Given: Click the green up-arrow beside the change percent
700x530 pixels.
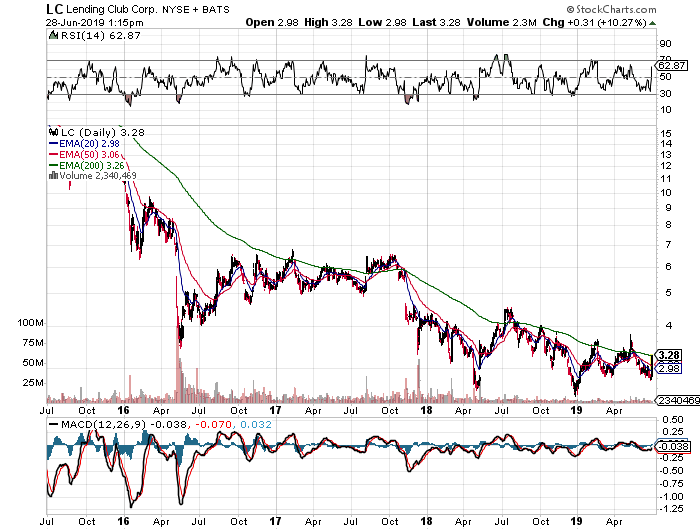Looking at the screenshot, I should pyautogui.click(x=653, y=23).
